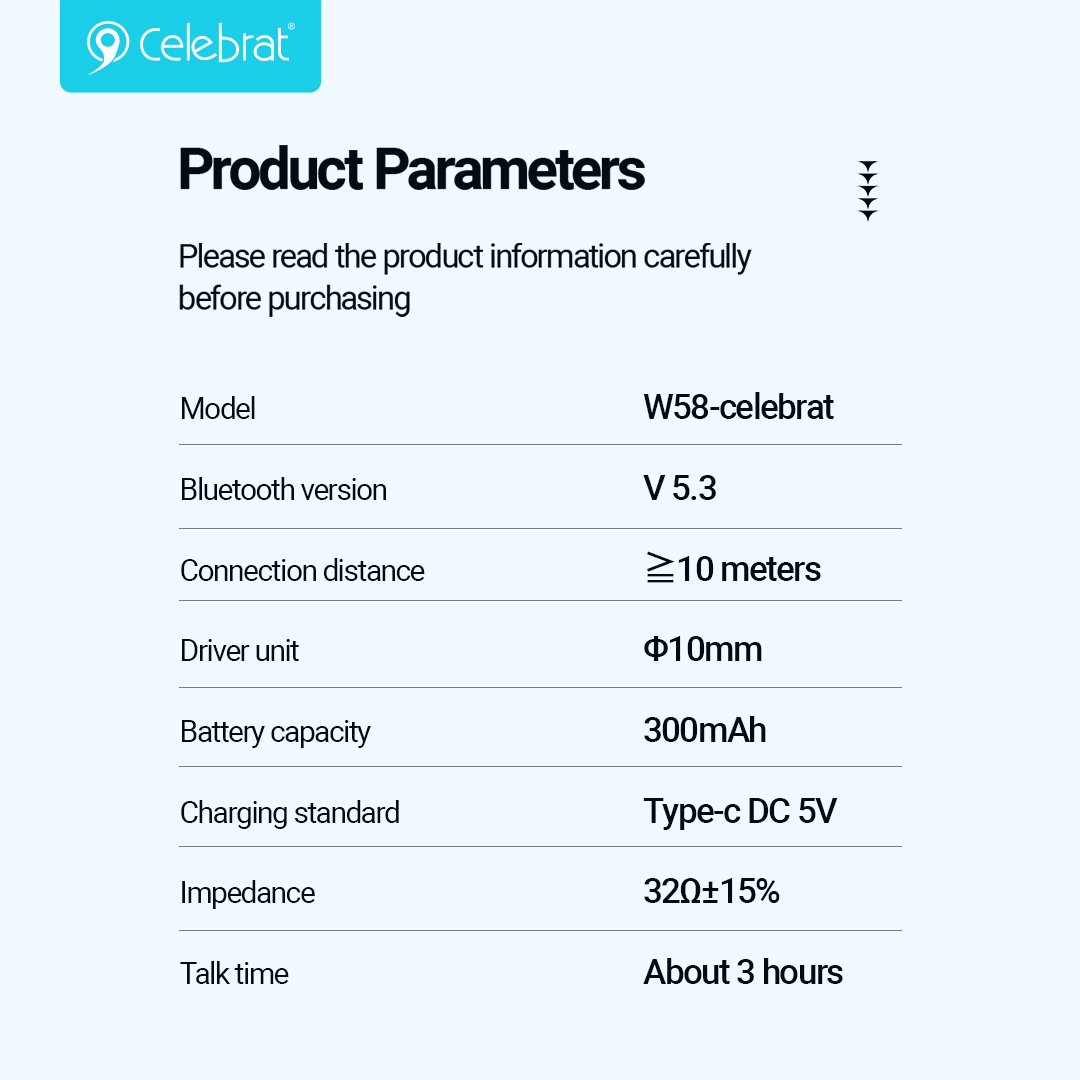Click the Driver unit label
The height and width of the screenshot is (1080, 1080).
(x=239, y=652)
